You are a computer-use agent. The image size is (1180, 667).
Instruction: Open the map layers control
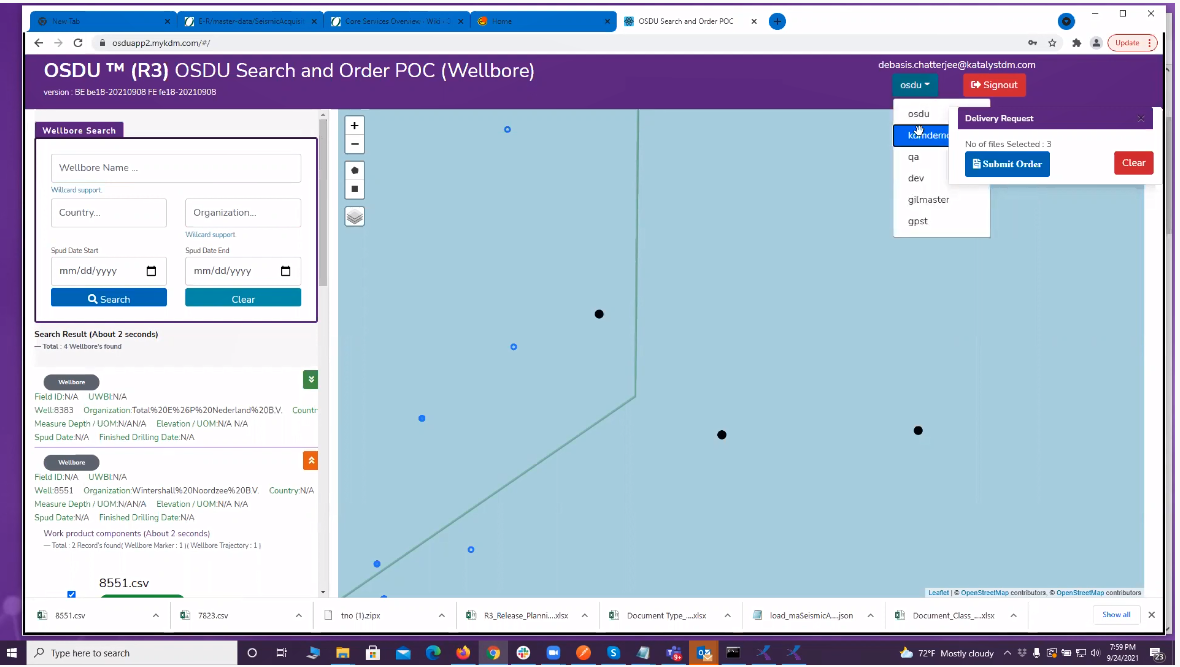pos(354,216)
